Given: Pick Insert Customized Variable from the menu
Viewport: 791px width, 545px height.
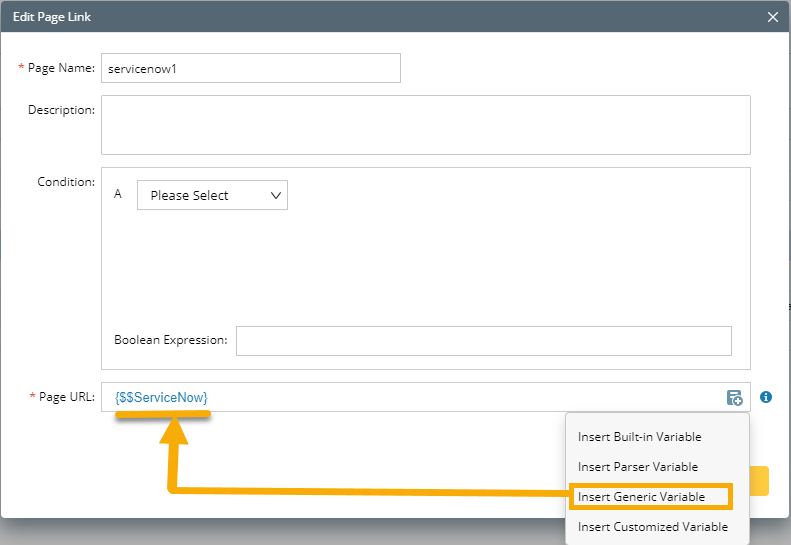Looking at the screenshot, I should coord(653,527).
